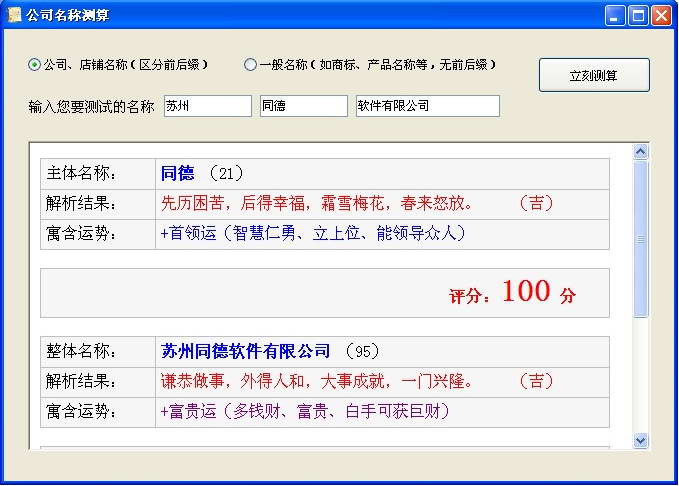Image resolution: width=679 pixels, height=486 pixels.
Task: Click the vertical scrollbar thumb
Action: (x=640, y=239)
